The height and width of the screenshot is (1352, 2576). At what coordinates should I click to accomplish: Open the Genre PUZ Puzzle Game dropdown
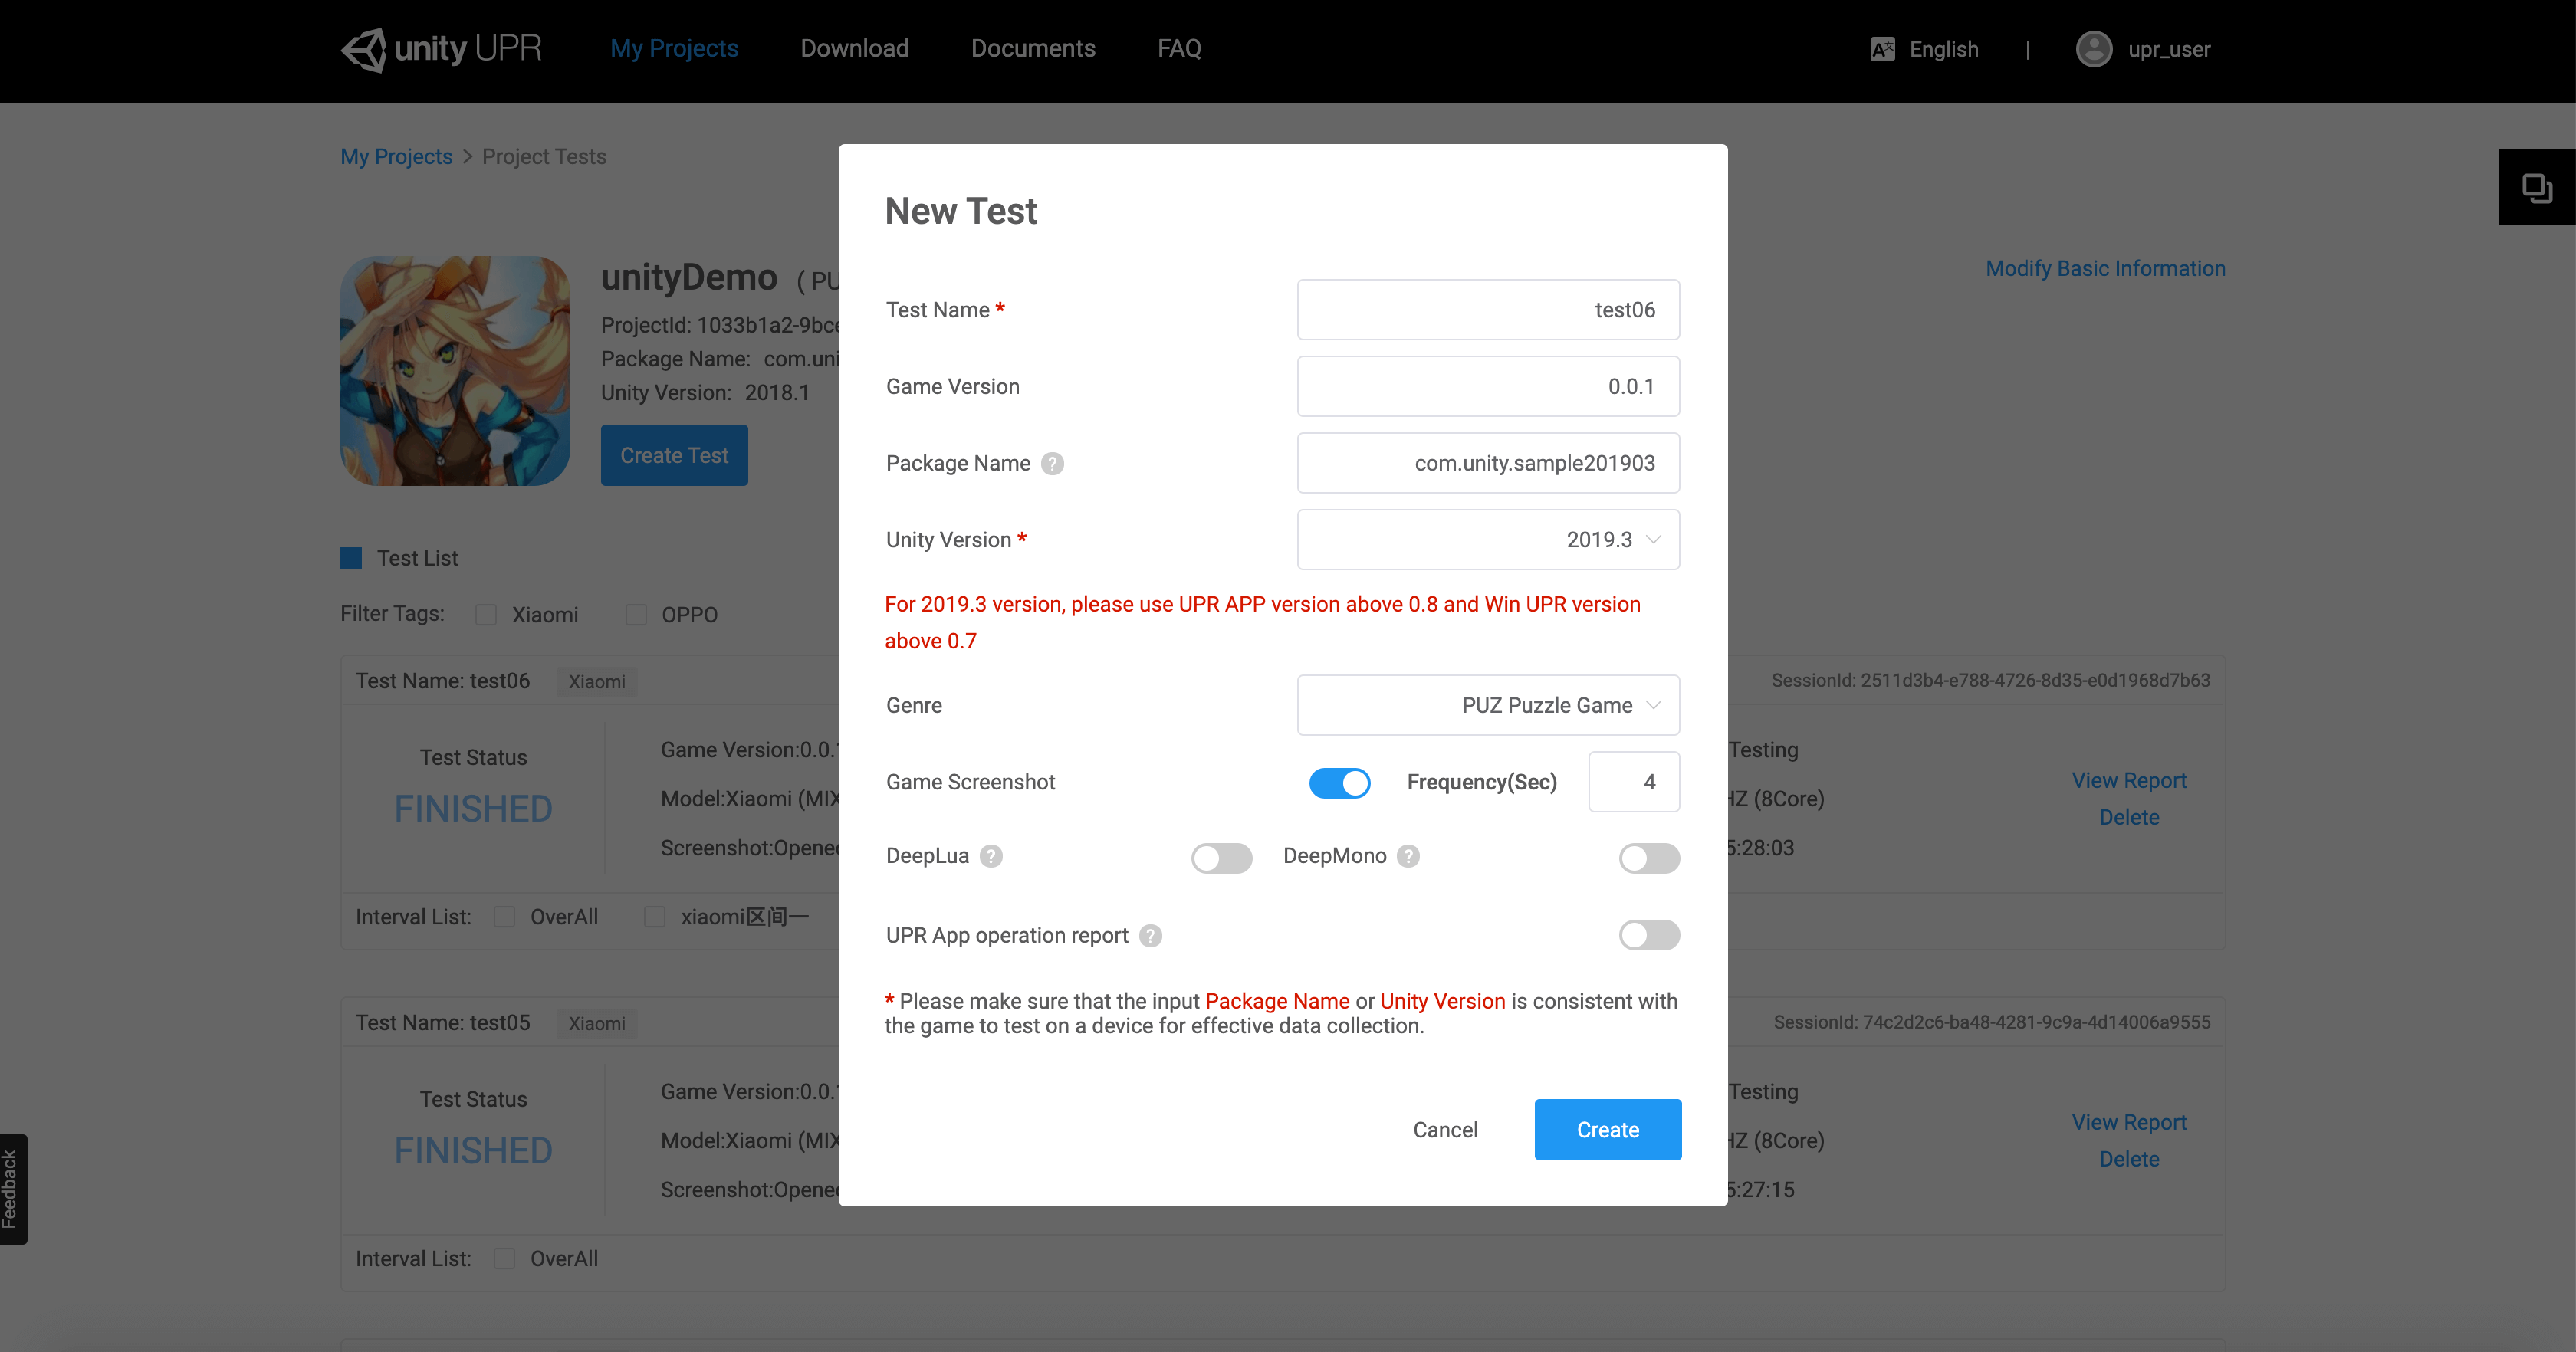1487,706
